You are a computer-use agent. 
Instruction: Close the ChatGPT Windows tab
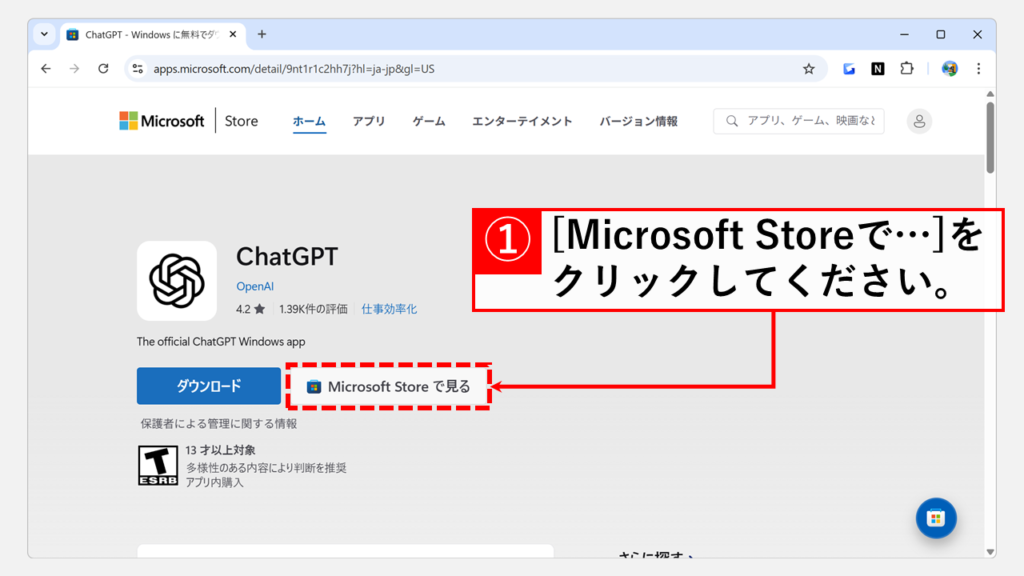click(232, 34)
